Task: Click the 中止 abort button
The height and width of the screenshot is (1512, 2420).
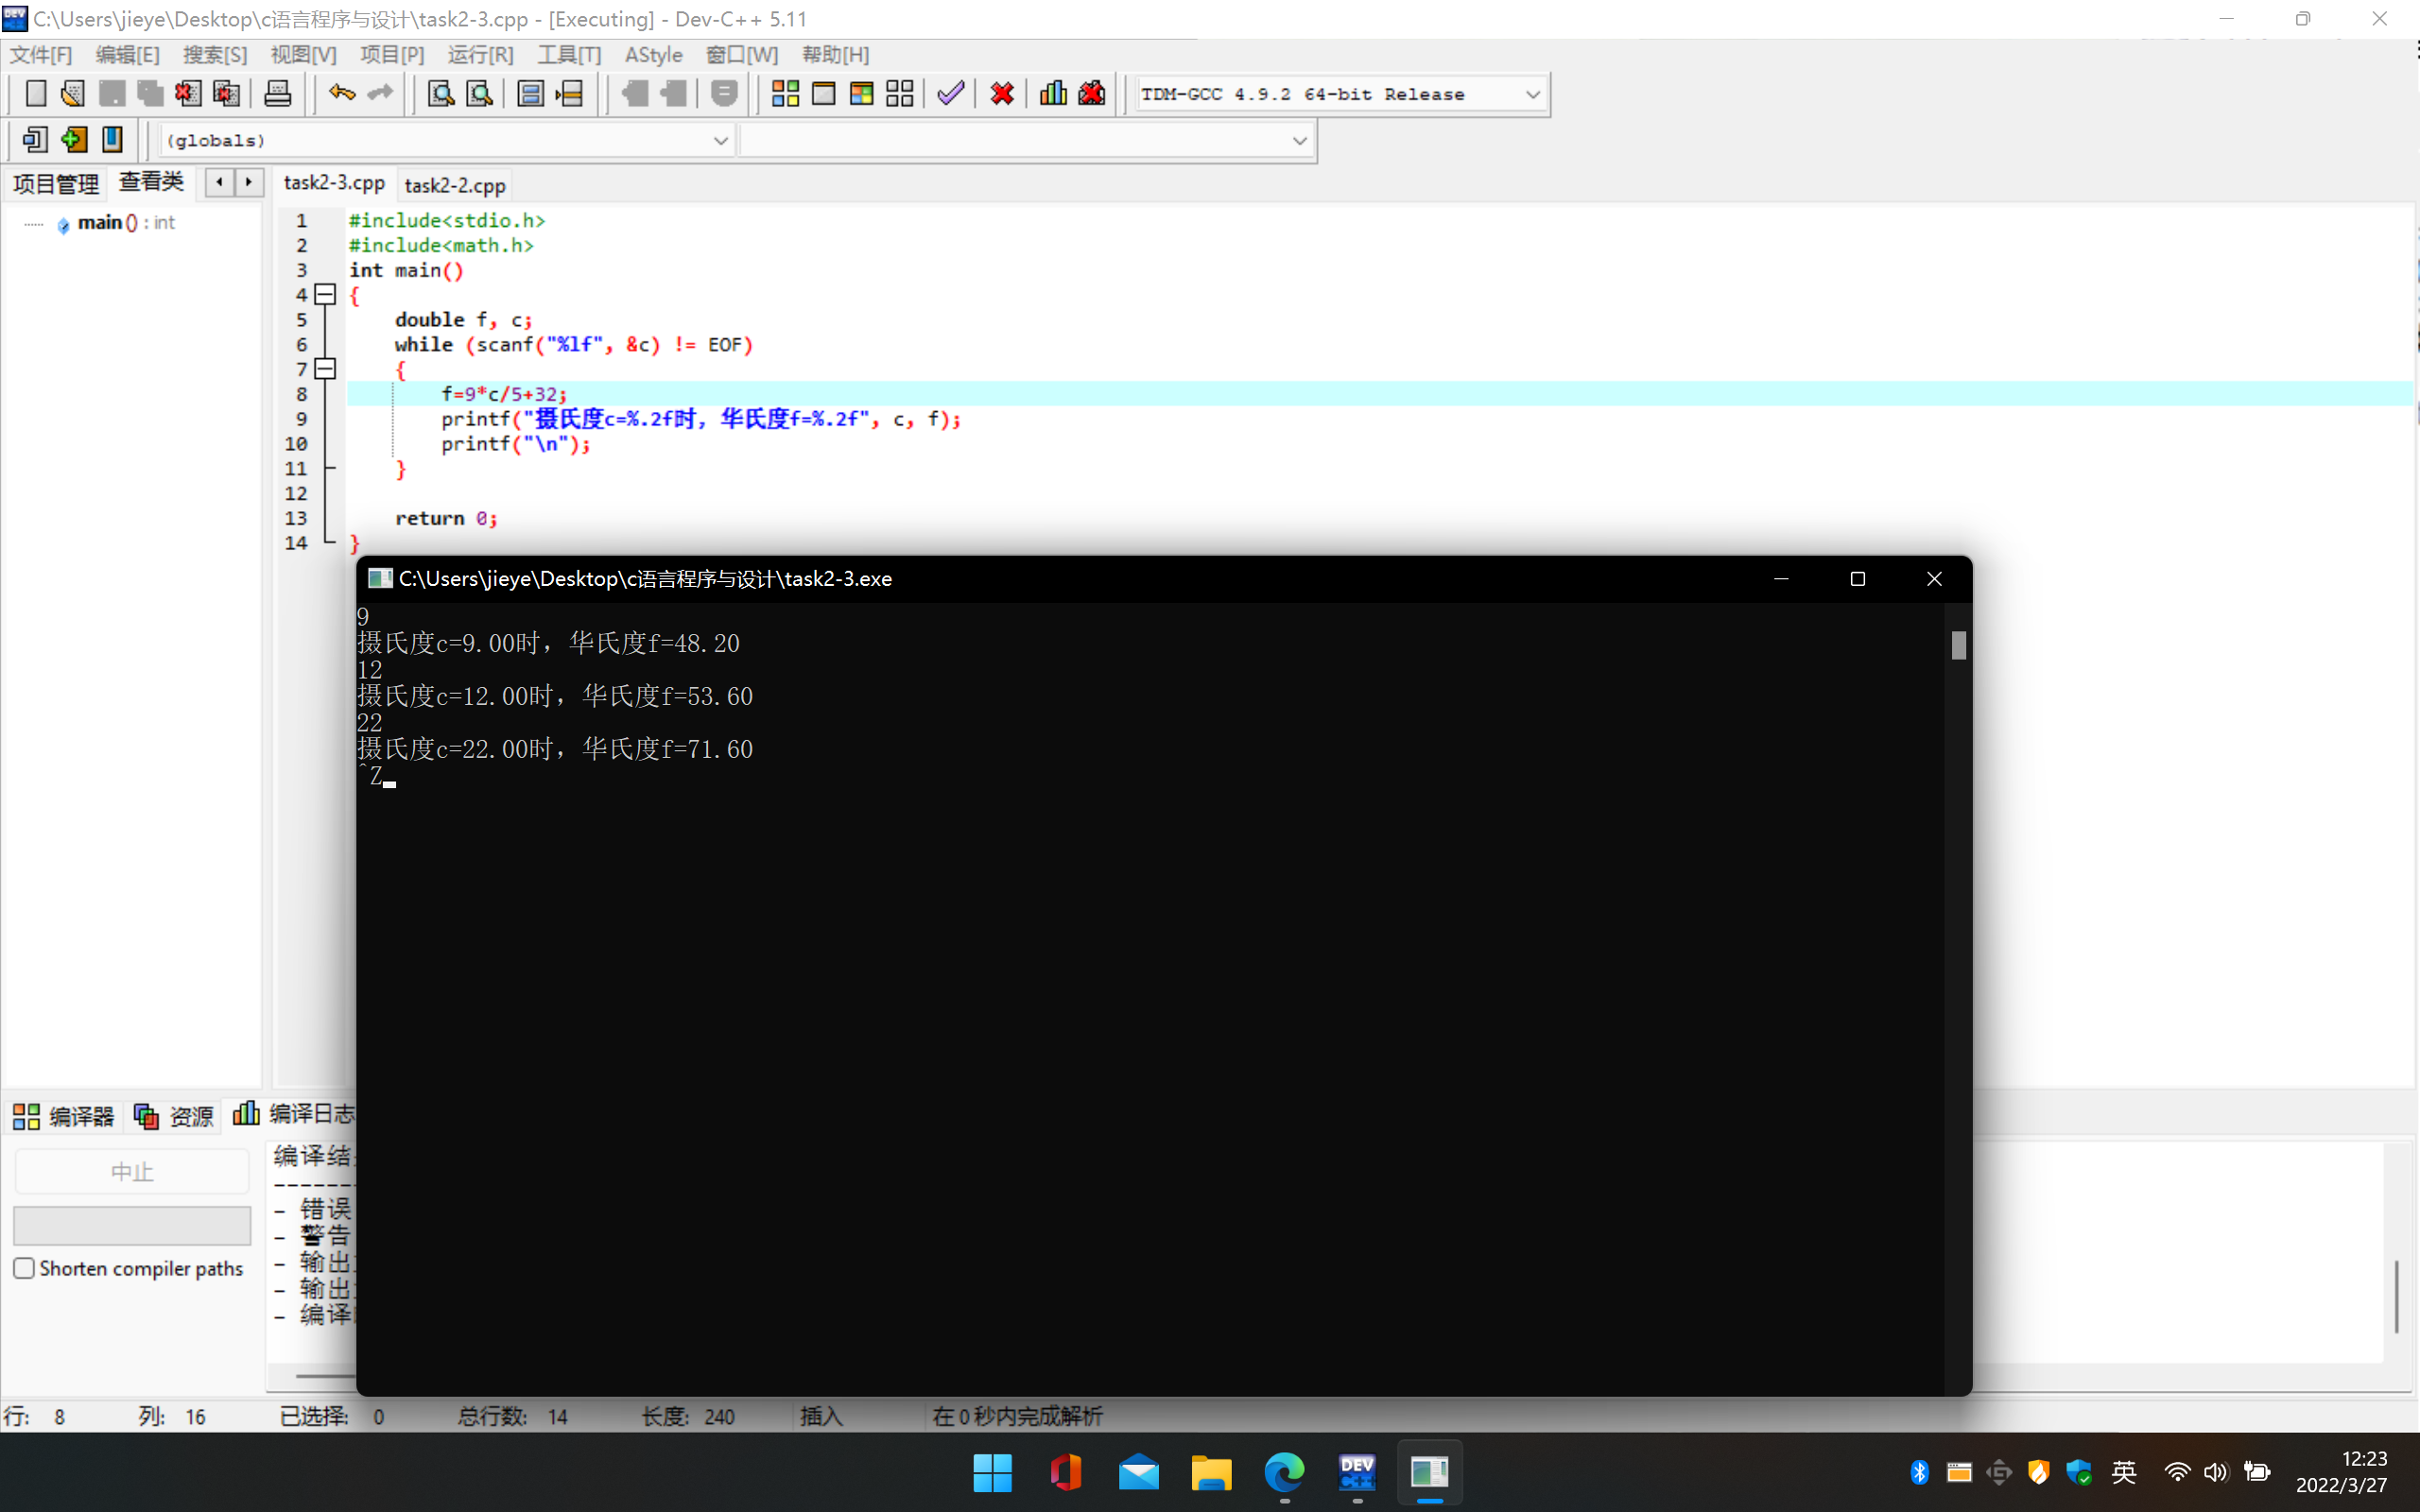Action: (132, 1171)
